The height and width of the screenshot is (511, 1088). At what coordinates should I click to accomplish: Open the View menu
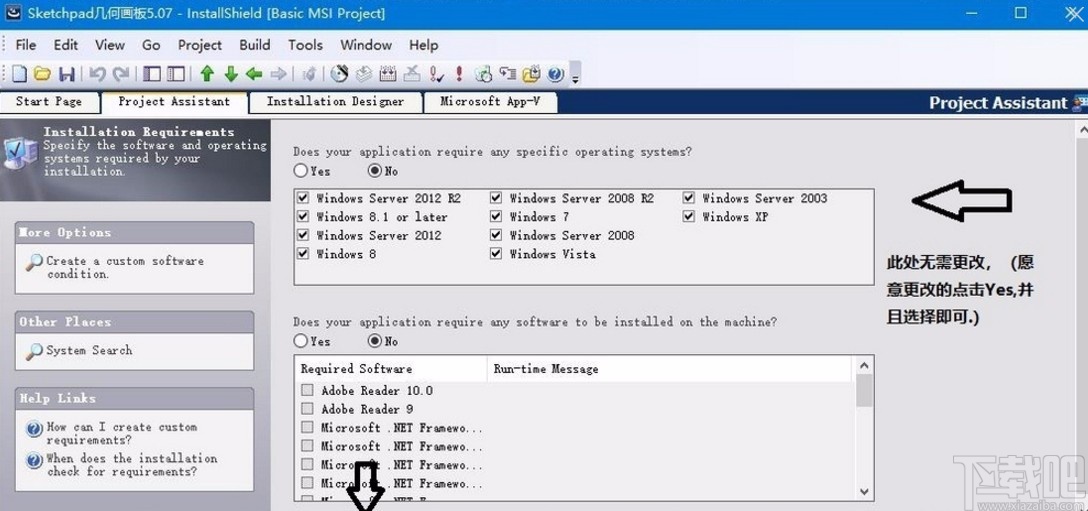click(110, 45)
